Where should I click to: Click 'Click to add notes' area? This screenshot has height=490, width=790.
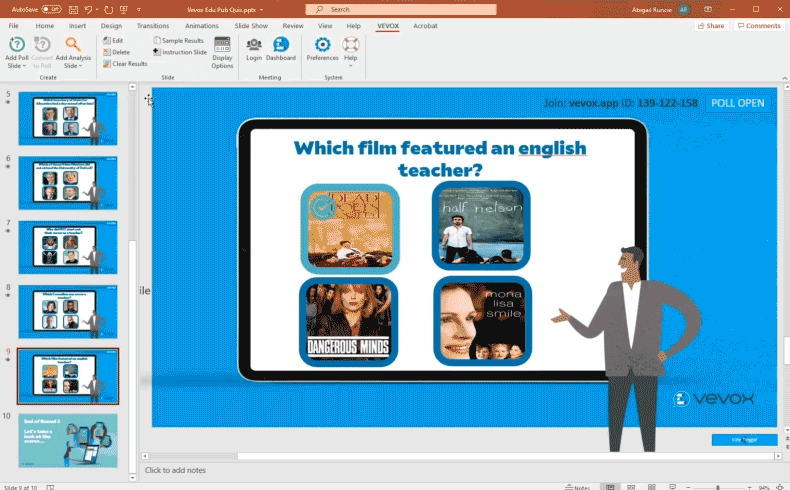[x=175, y=470]
